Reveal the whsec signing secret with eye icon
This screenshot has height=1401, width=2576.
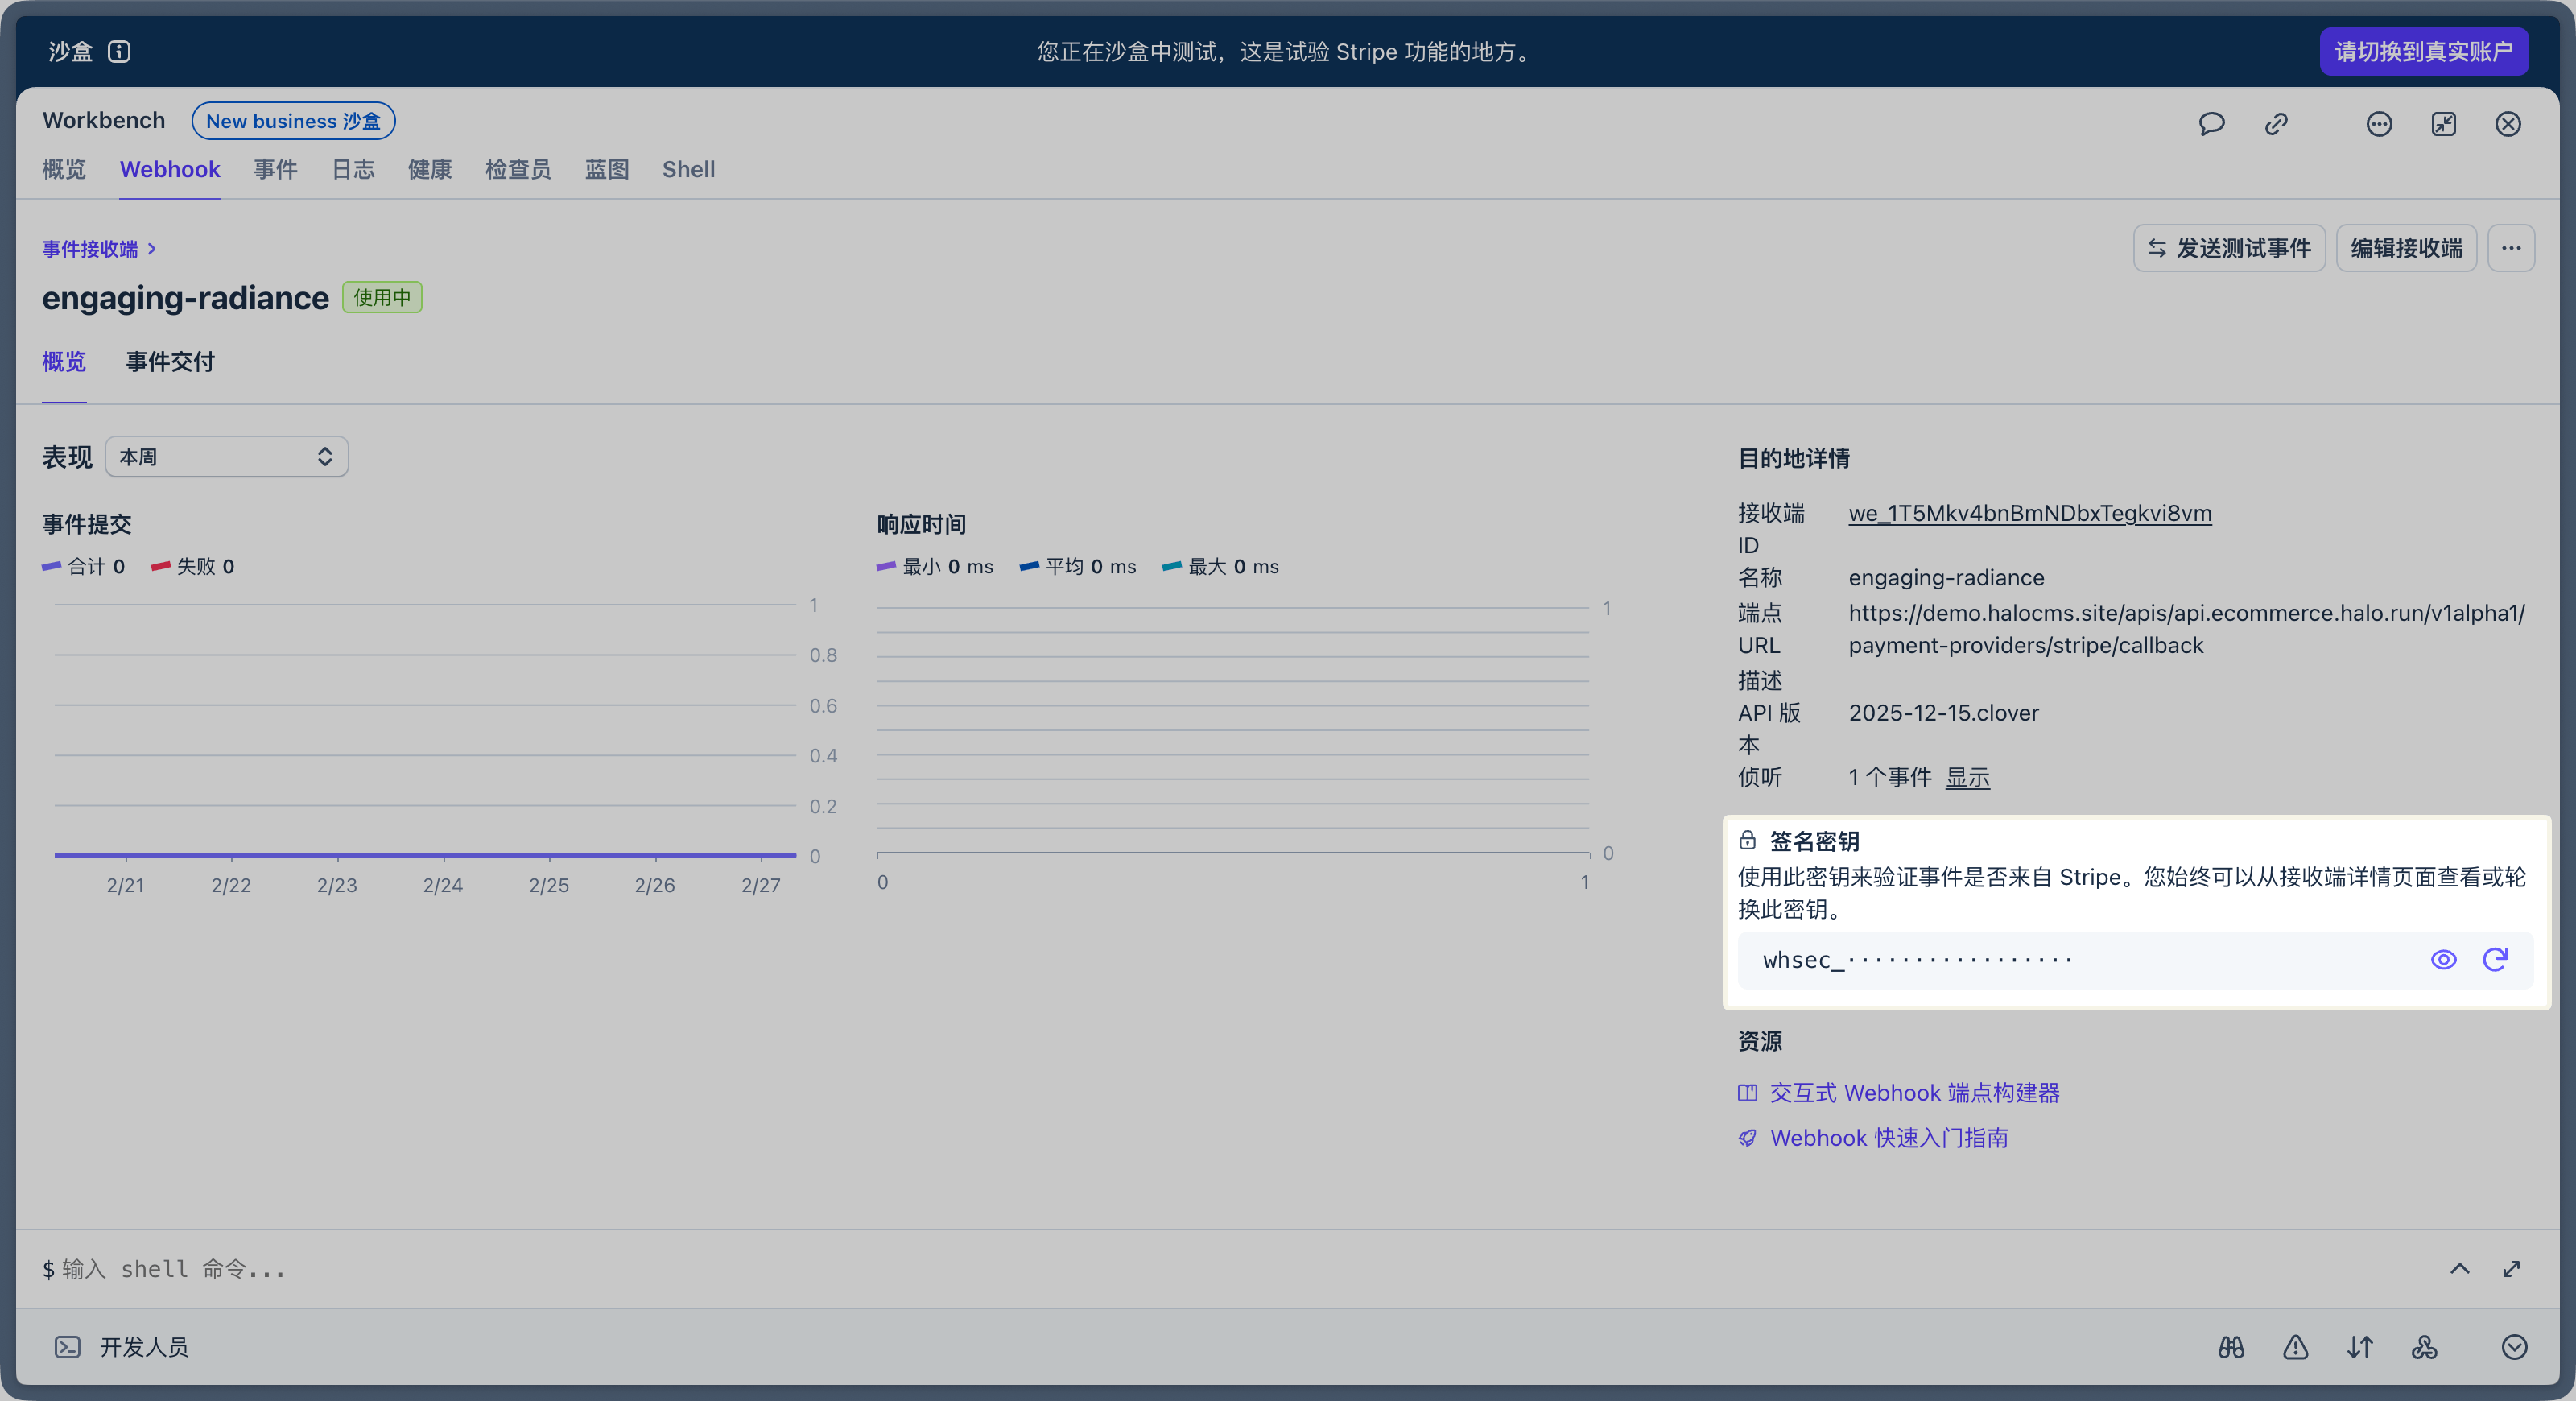pyautogui.click(x=2443, y=960)
